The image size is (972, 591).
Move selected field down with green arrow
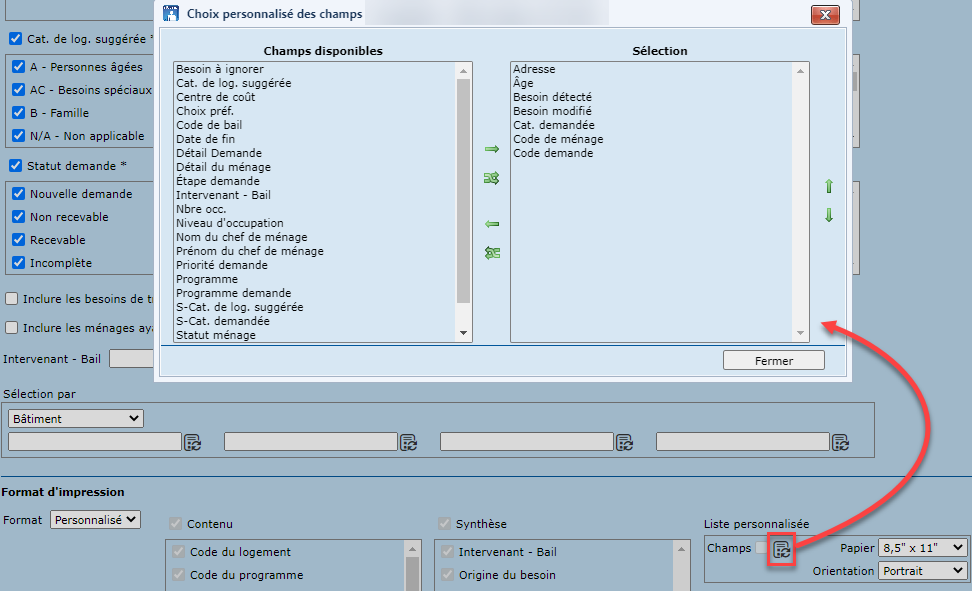pyautogui.click(x=828, y=216)
